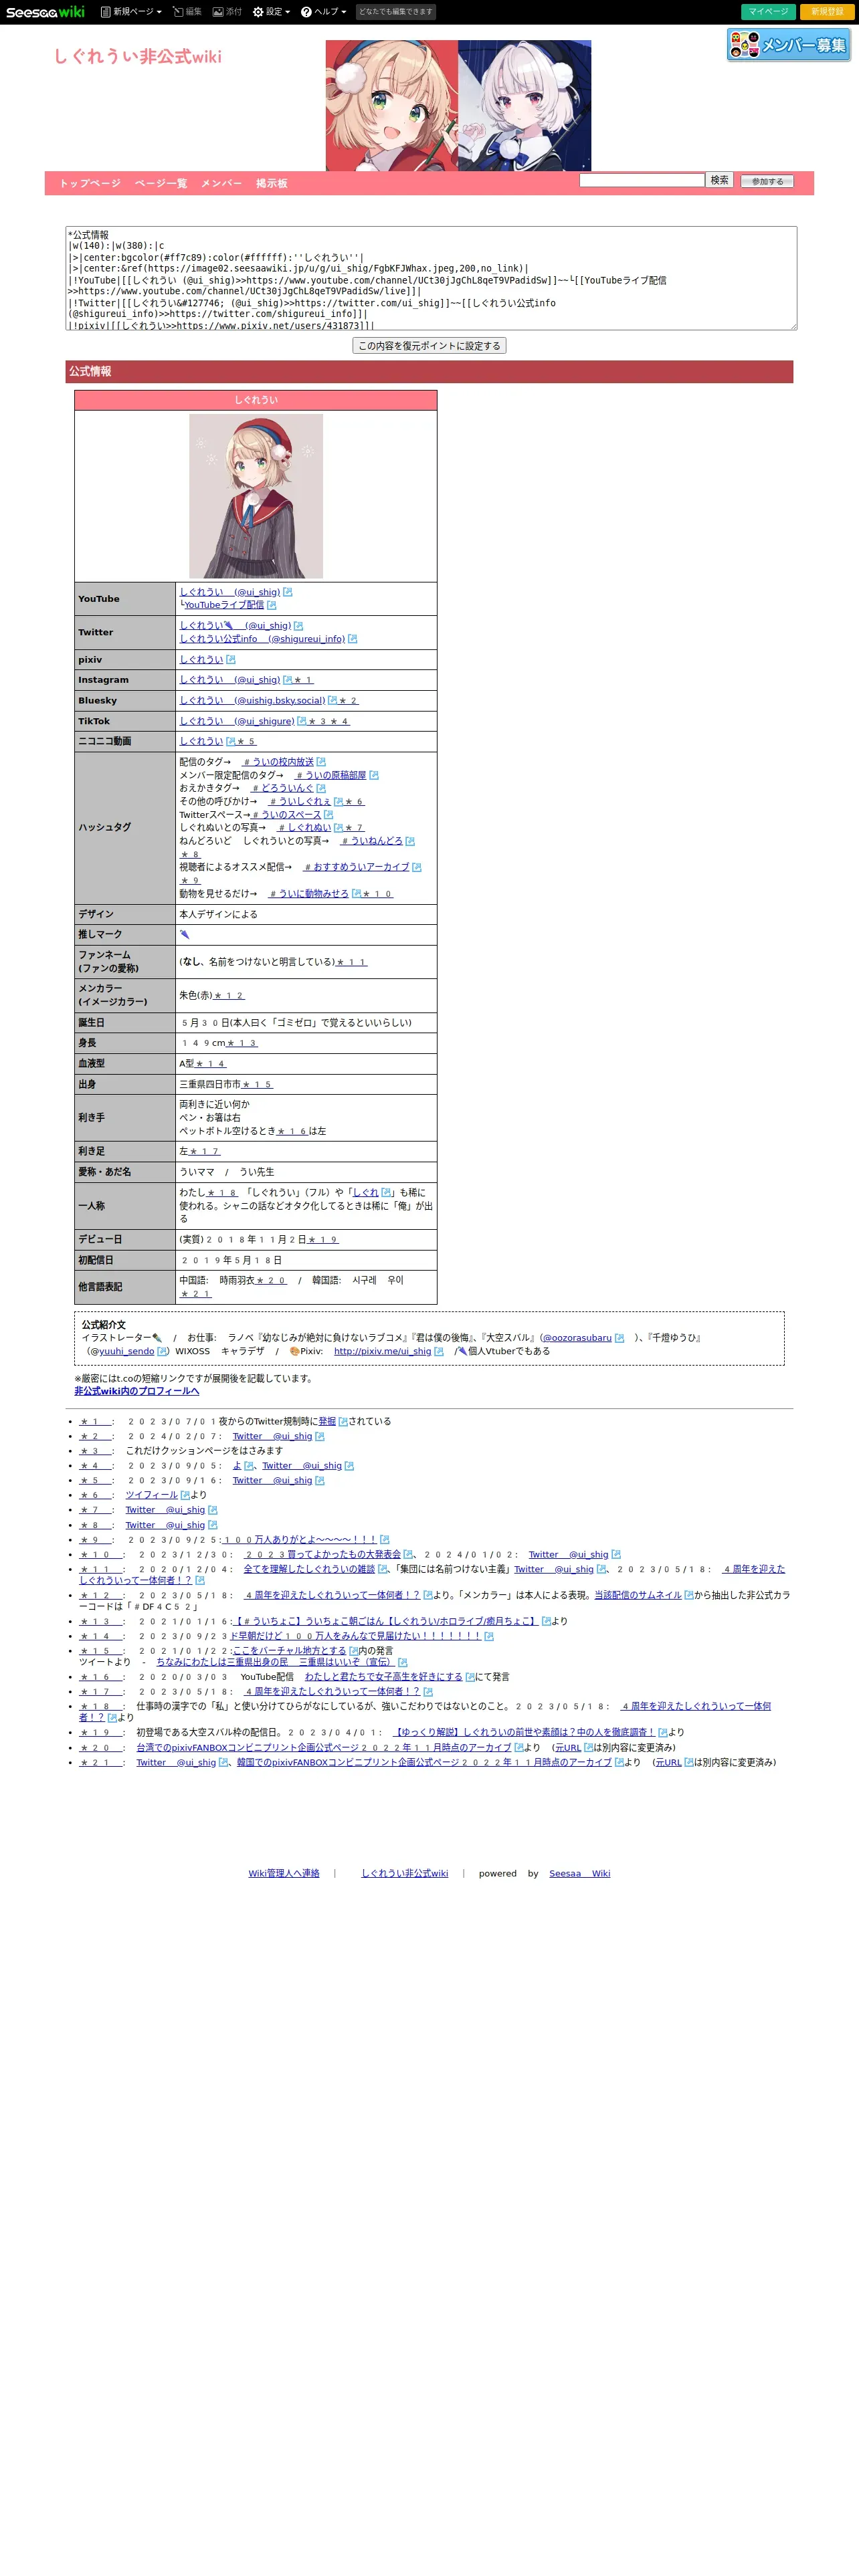Click external-link icon beside YouTubeライブ配信

271,605
